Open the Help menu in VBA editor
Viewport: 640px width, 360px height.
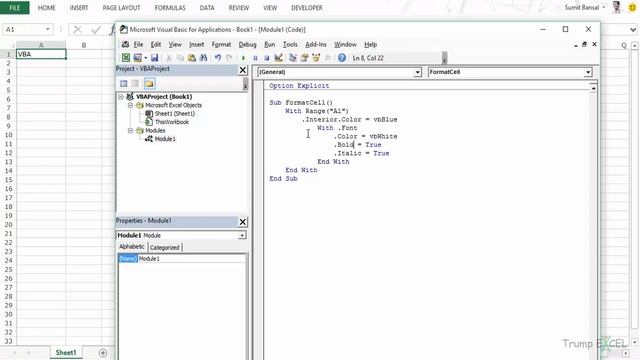(371, 44)
